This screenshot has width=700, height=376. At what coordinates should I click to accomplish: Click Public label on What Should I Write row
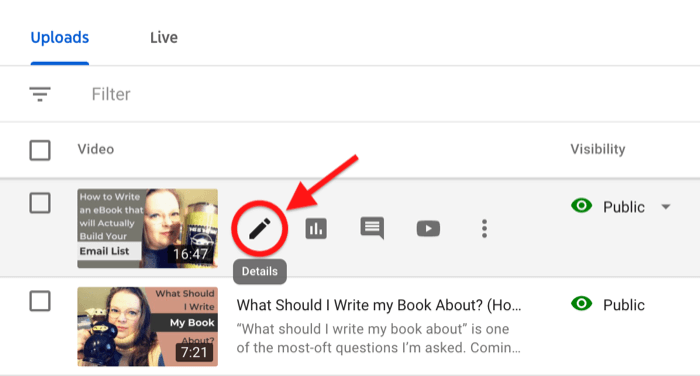(624, 305)
